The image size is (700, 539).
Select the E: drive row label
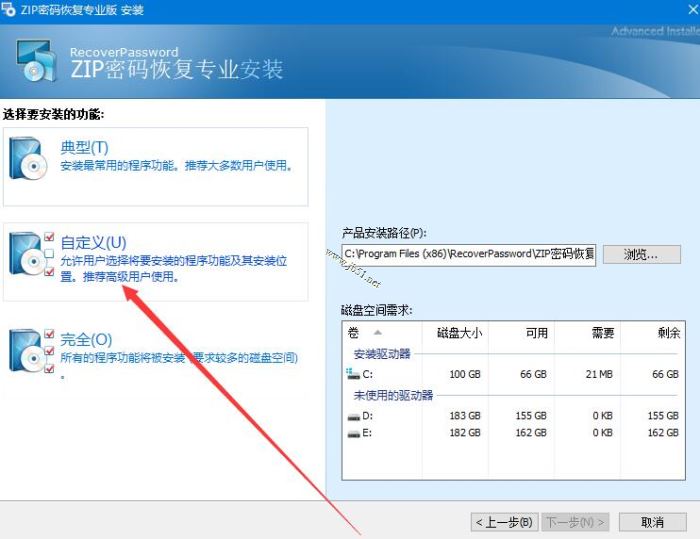(367, 433)
